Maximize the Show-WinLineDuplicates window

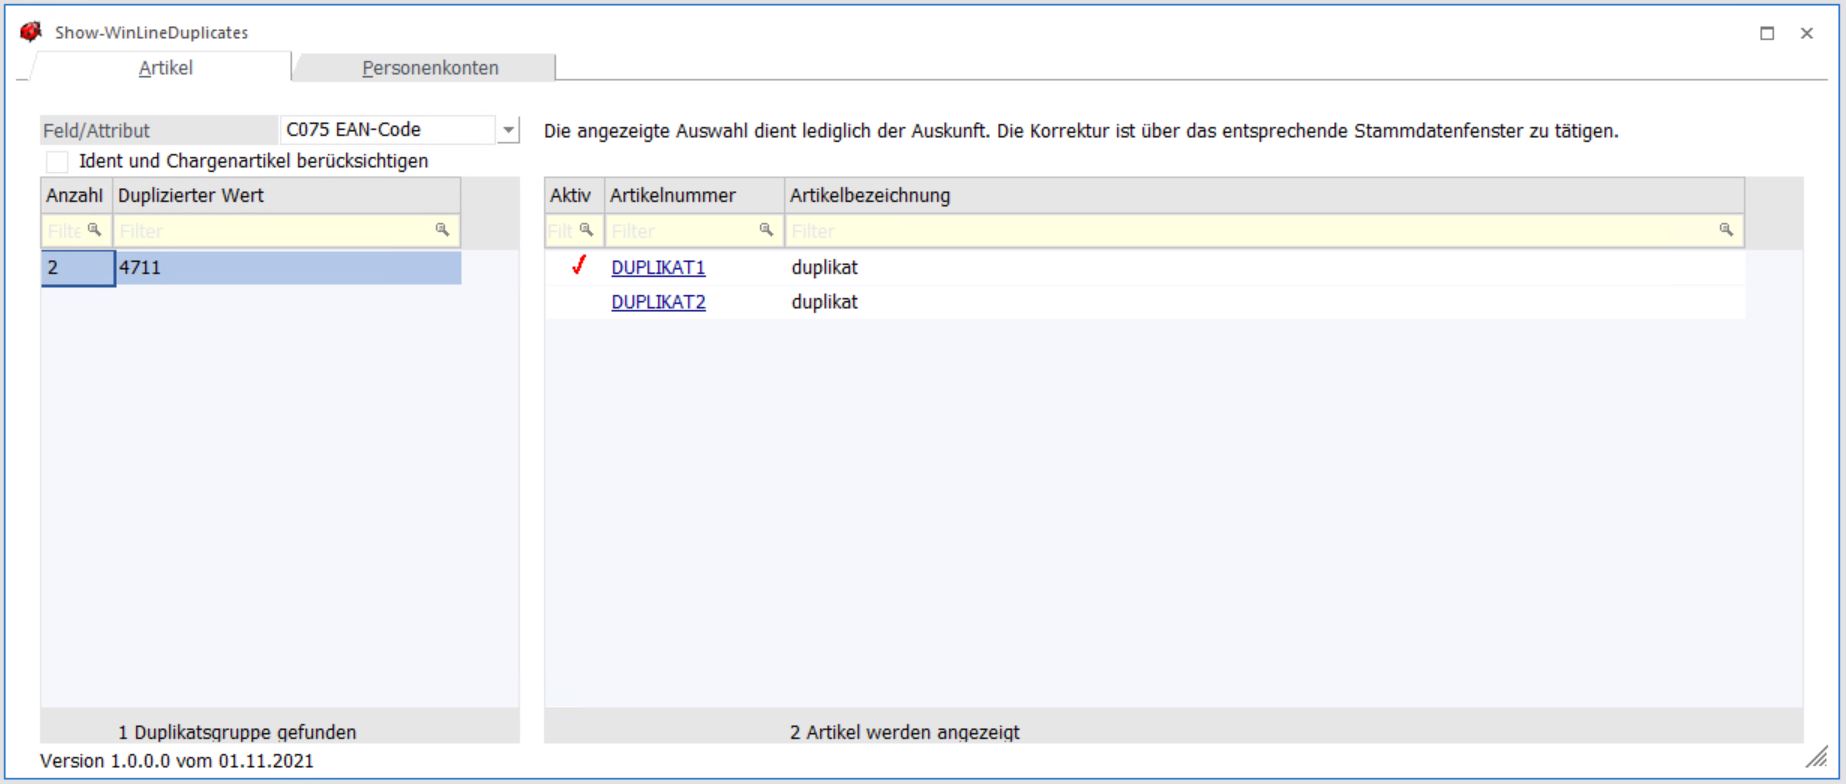pos(1767,33)
